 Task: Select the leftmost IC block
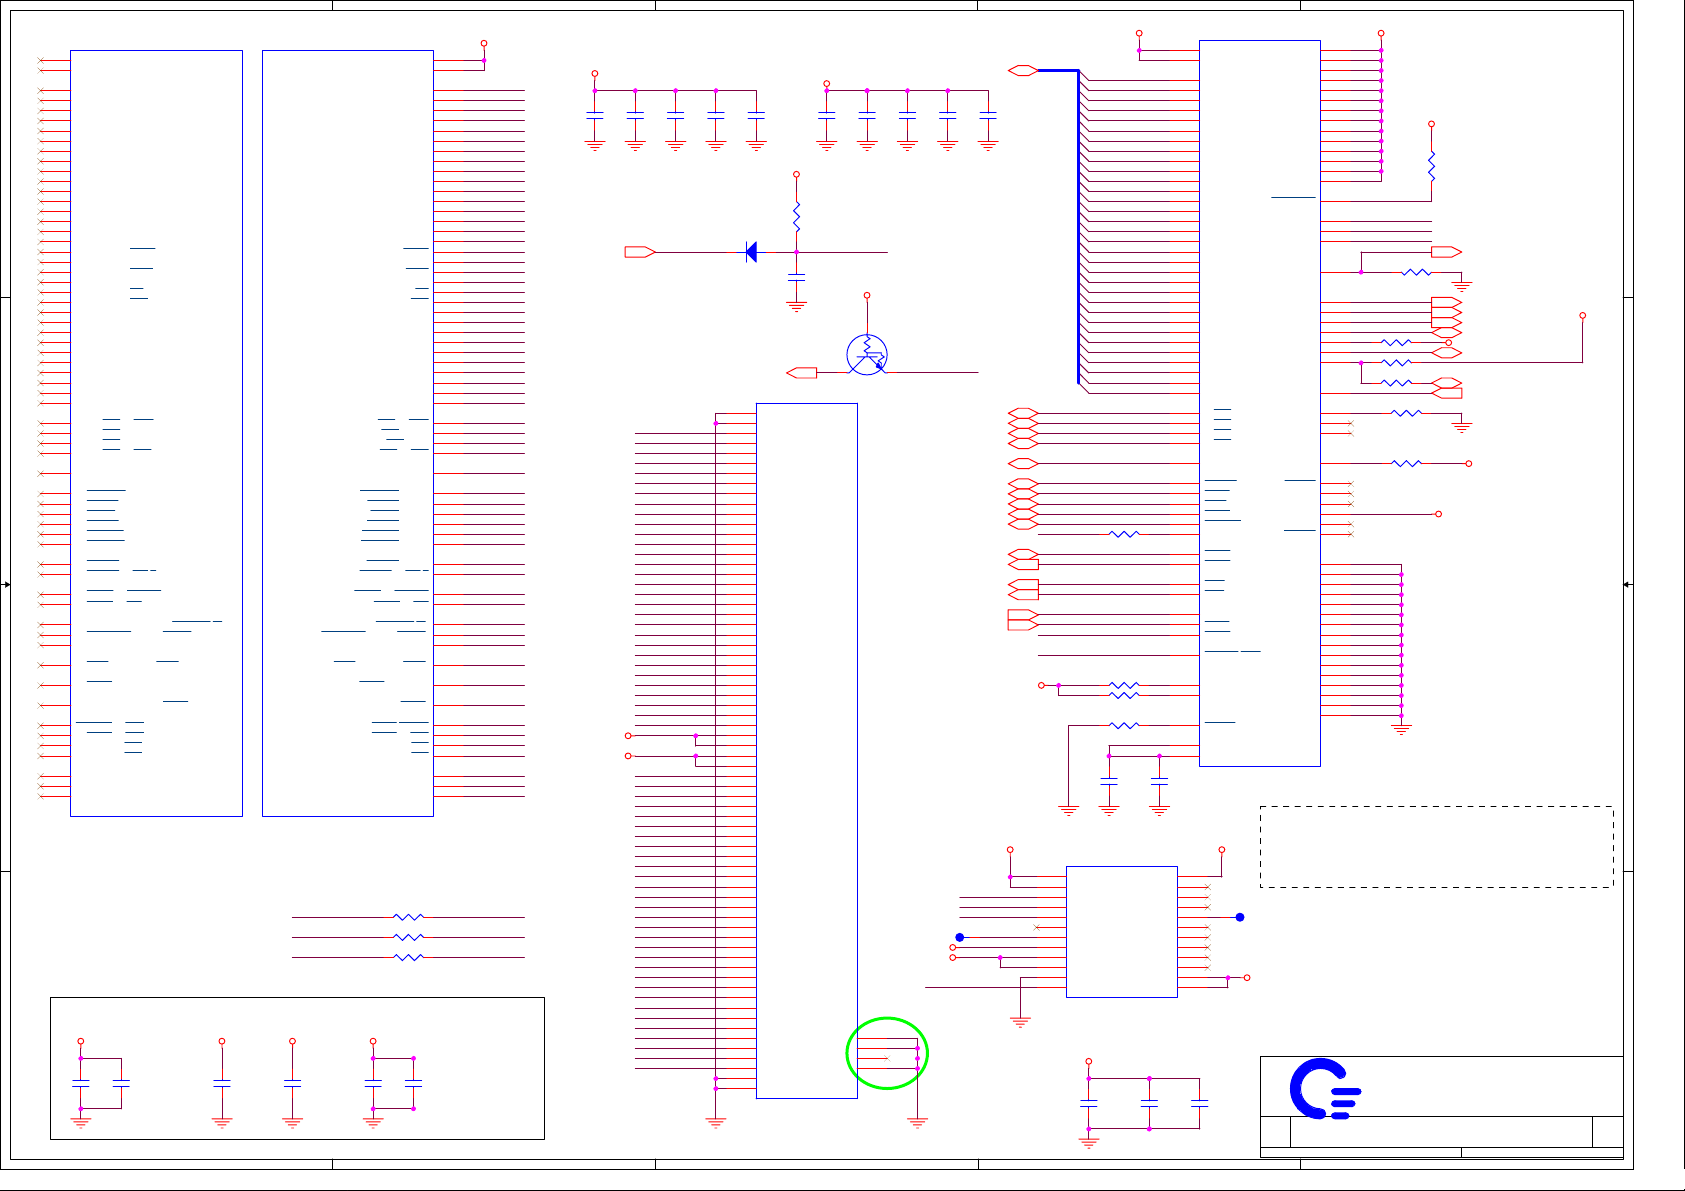156,433
